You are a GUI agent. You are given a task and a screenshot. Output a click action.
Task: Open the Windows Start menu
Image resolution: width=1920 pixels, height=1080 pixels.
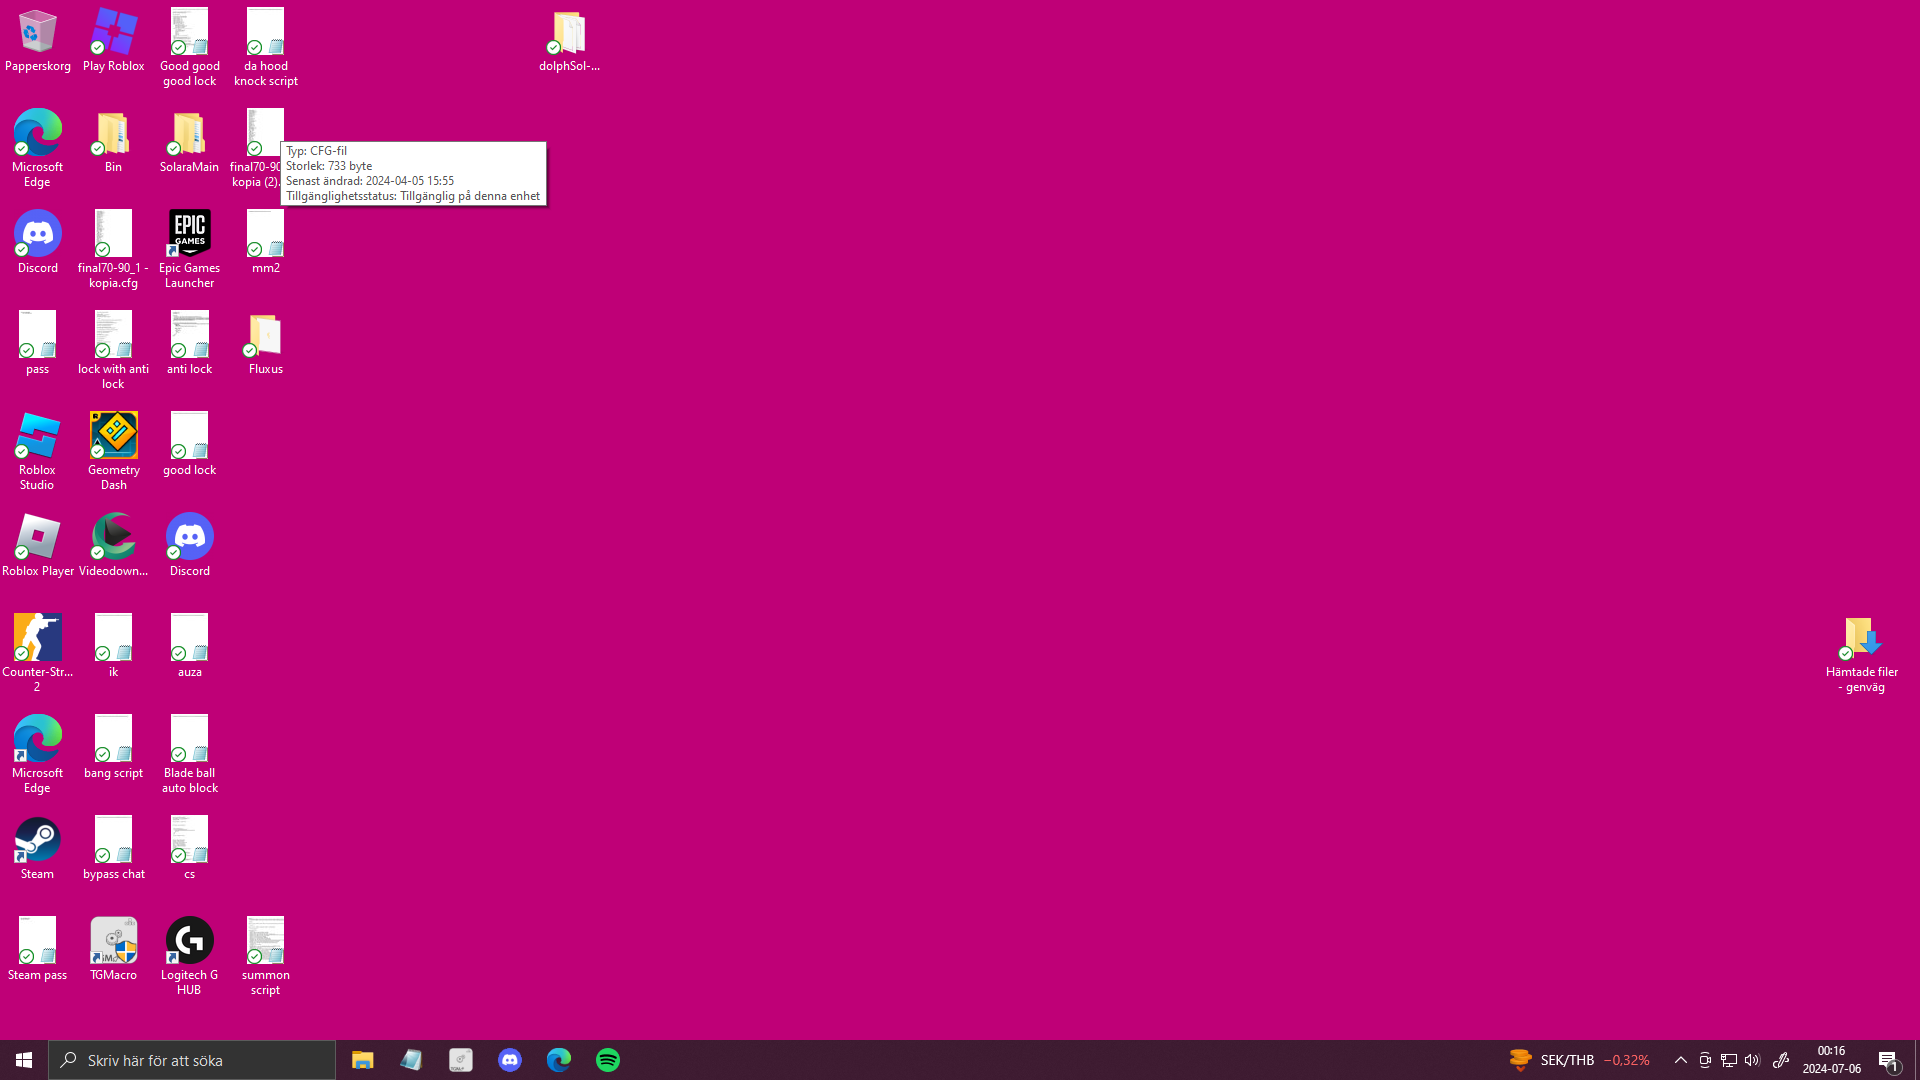24,1060
